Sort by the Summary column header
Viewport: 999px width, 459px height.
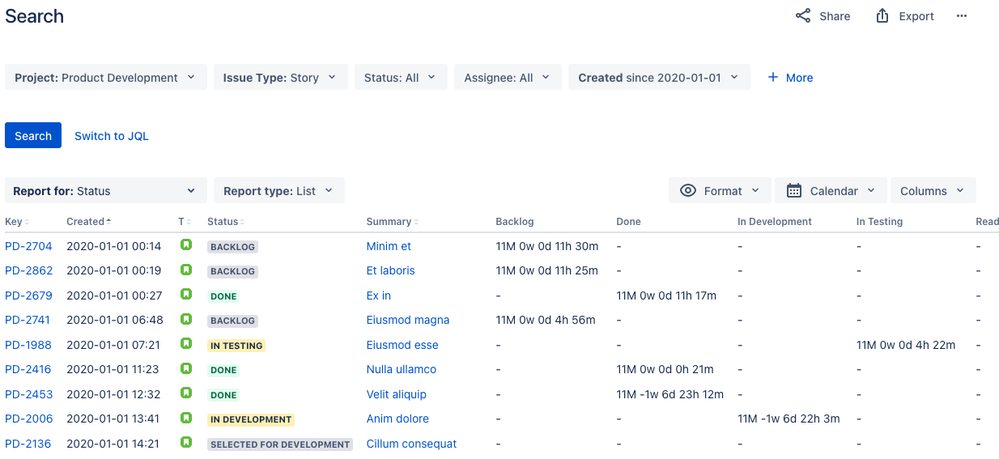[x=392, y=222]
